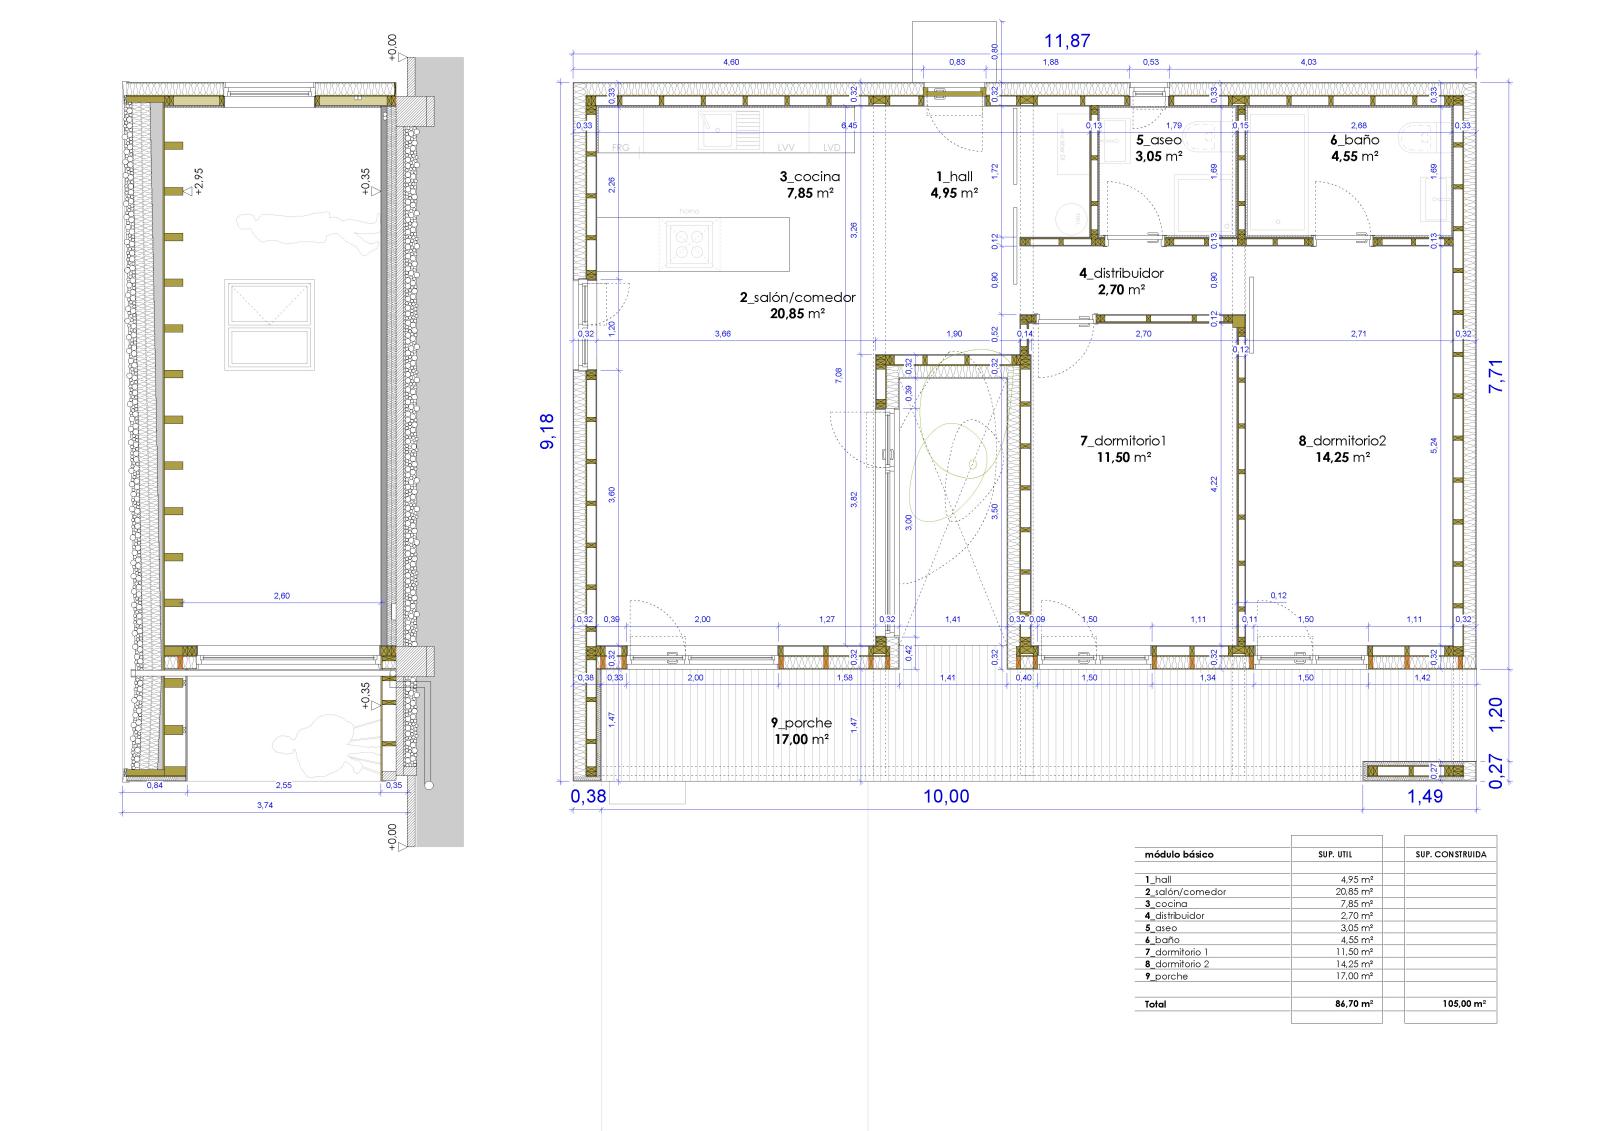Image resolution: width=1600 pixels, height=1131 pixels.
Task: Select the 9,18 overall height dimension
Action: point(547,431)
